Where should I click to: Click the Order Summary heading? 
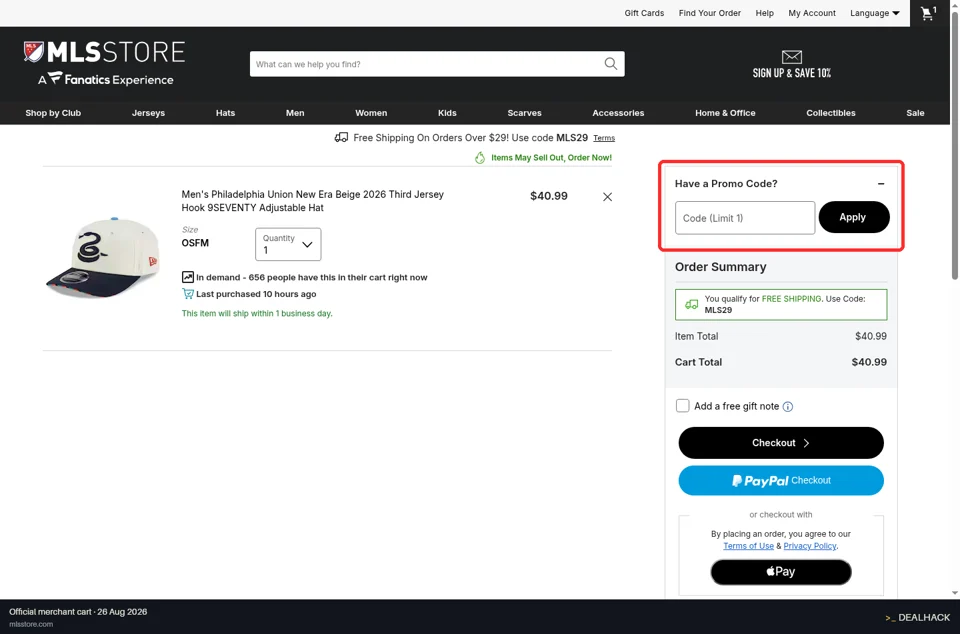coord(721,267)
